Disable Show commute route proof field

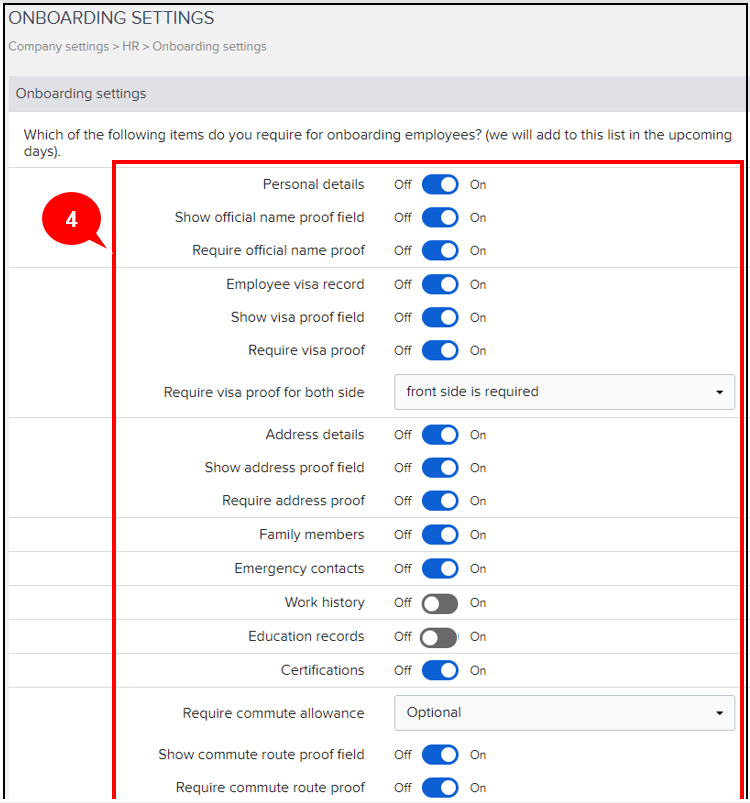click(x=439, y=754)
